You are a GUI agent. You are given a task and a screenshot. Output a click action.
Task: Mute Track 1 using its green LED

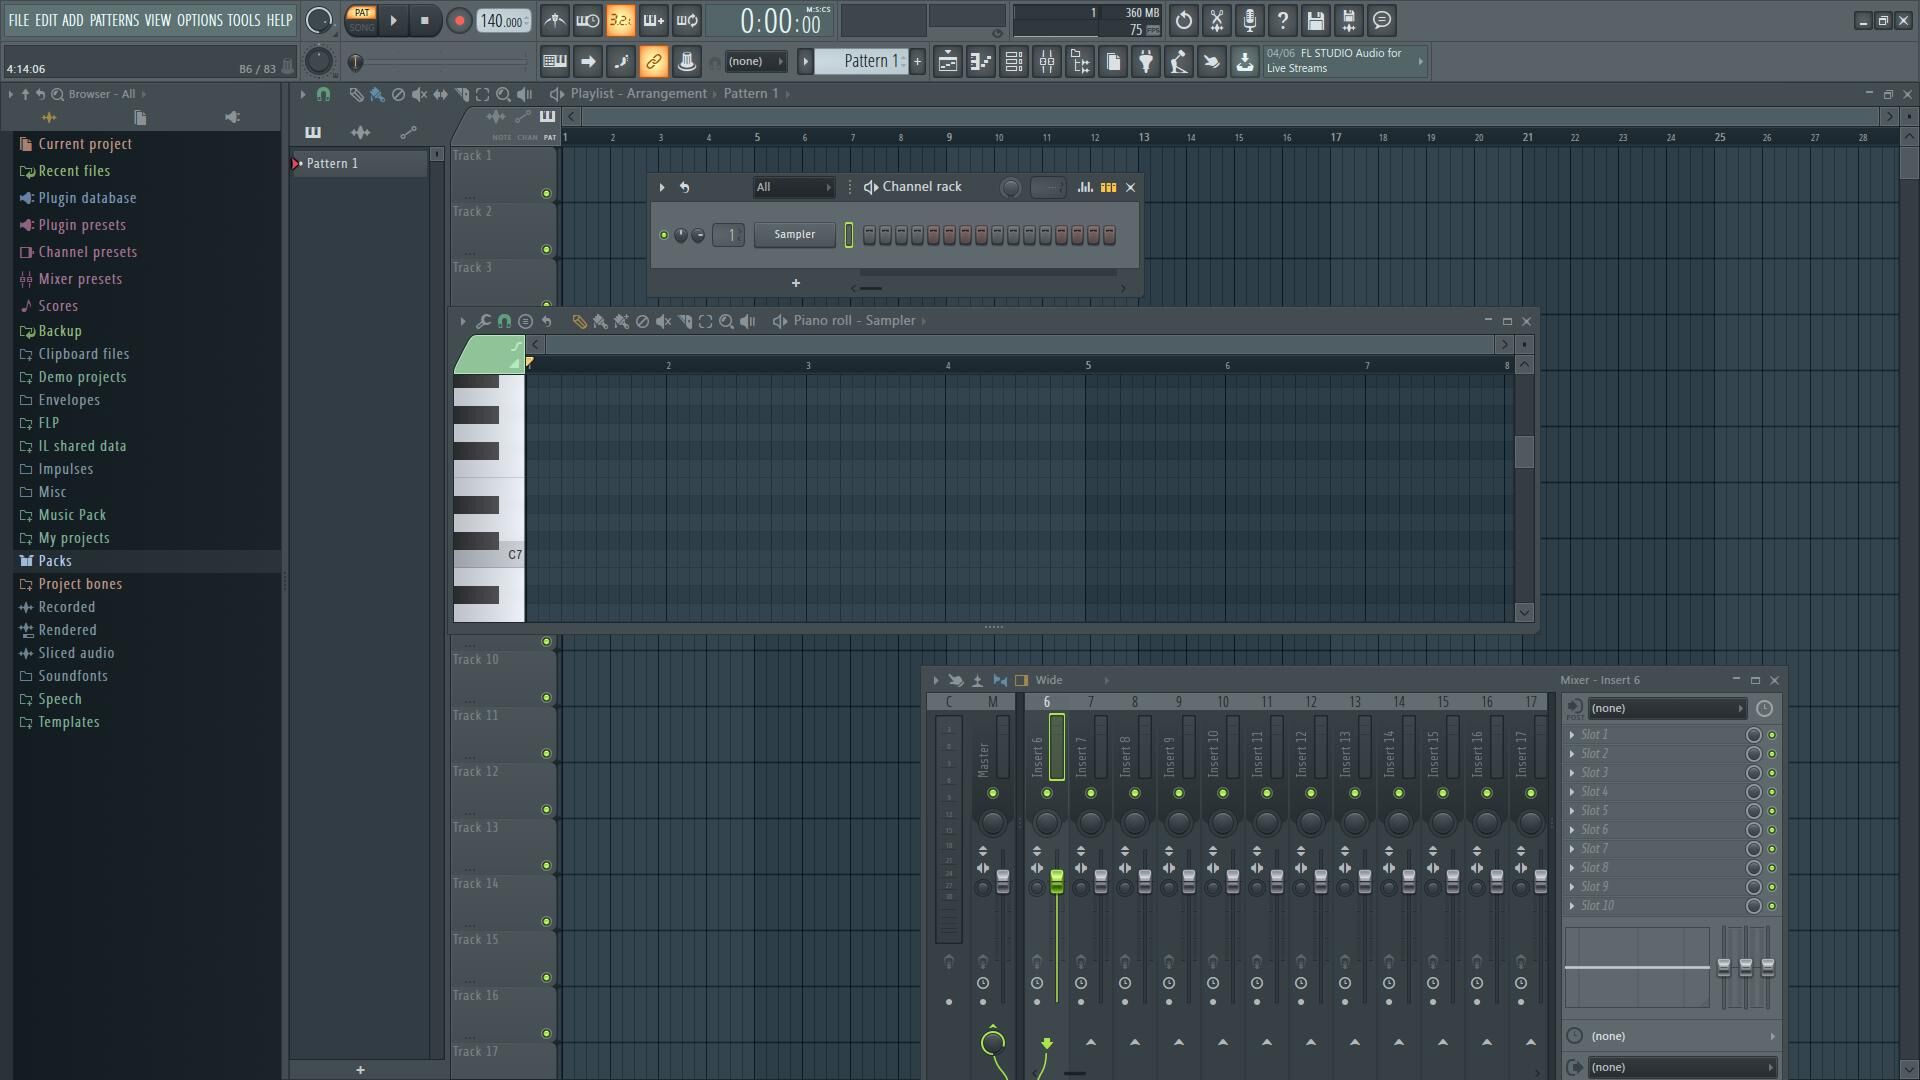coord(546,193)
